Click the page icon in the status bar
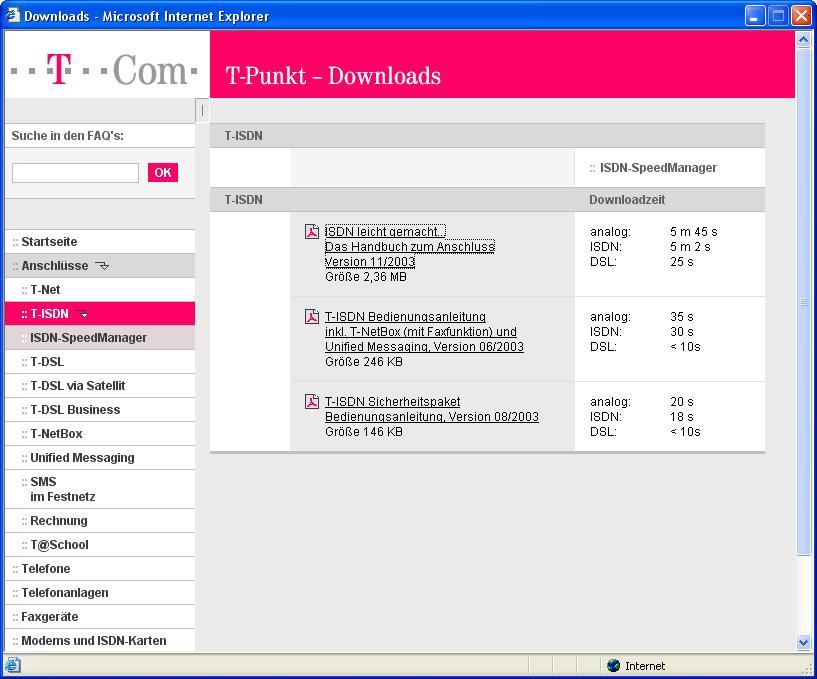Viewport: 817px width, 679px height. [13, 665]
